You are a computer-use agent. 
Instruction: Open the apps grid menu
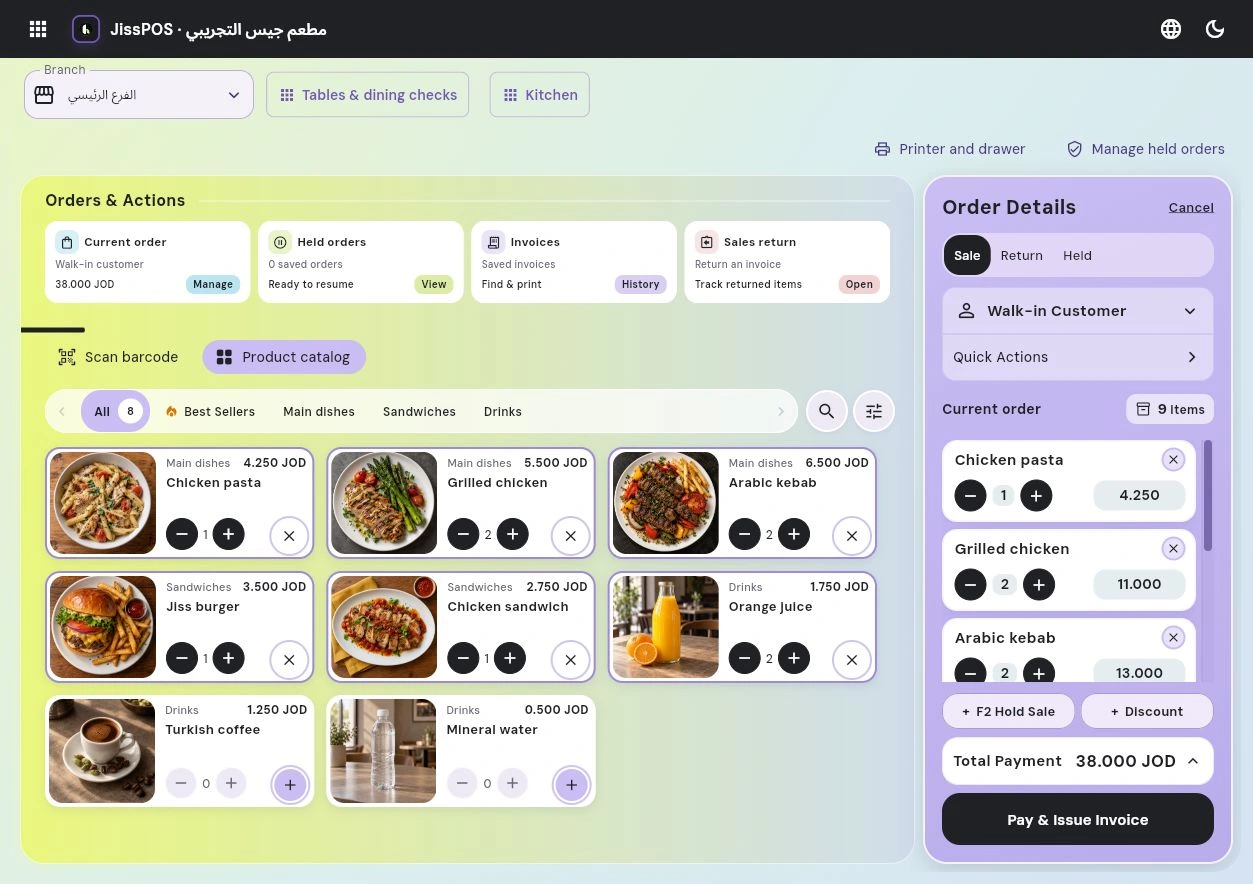pyautogui.click(x=38, y=29)
